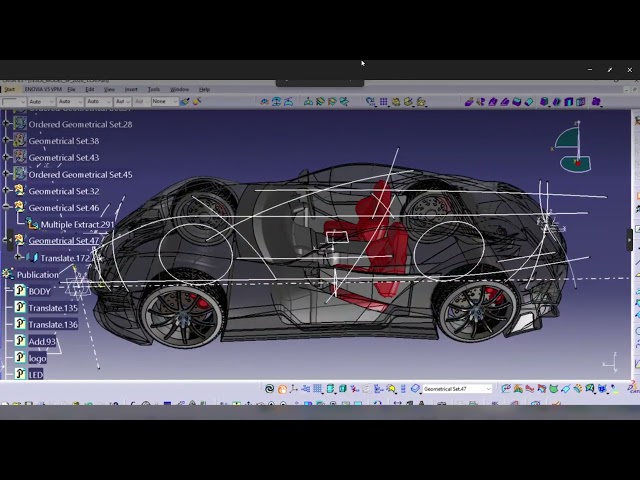
Task: Select Translate.135 publication item
Action: click(53, 308)
